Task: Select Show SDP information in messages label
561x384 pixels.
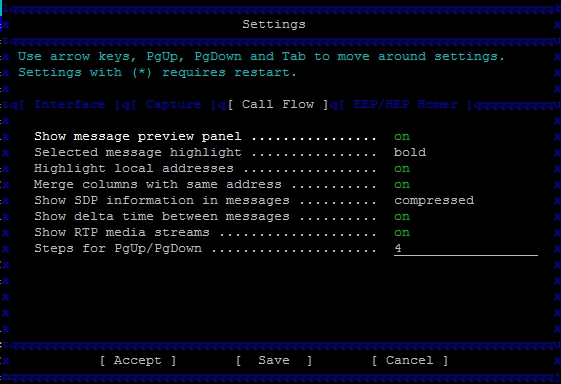Action: pos(162,200)
